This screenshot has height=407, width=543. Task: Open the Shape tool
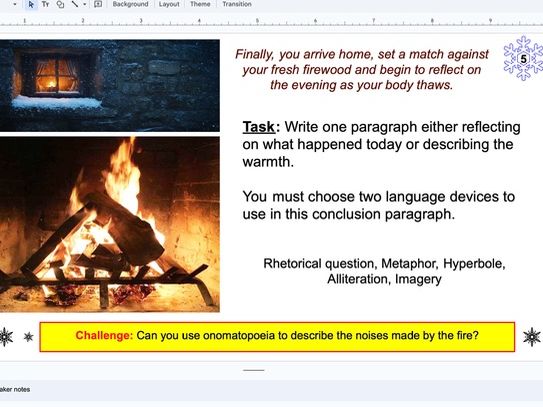60,5
